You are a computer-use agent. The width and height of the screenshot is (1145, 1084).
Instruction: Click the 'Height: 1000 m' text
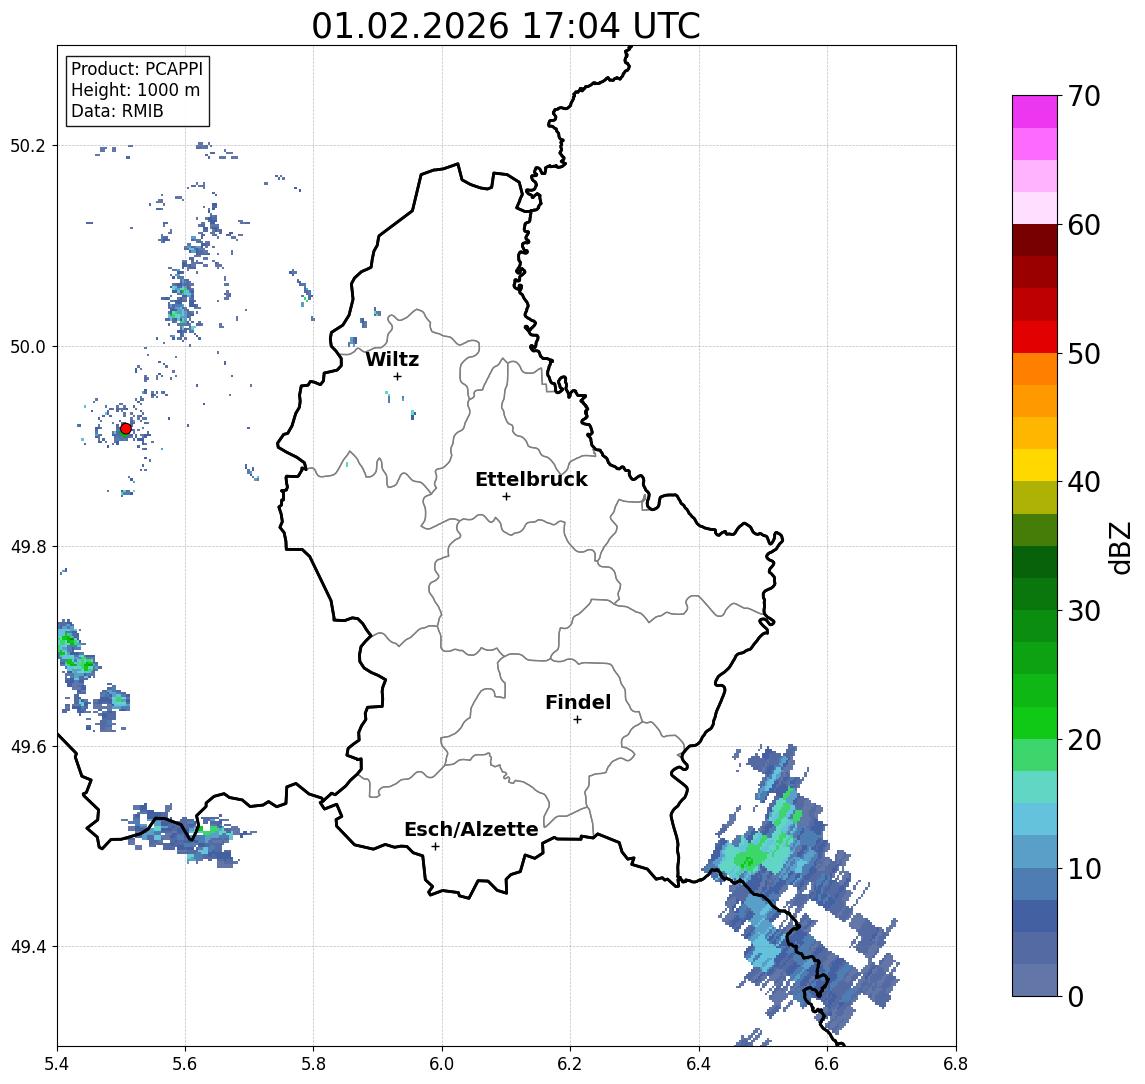135,90
